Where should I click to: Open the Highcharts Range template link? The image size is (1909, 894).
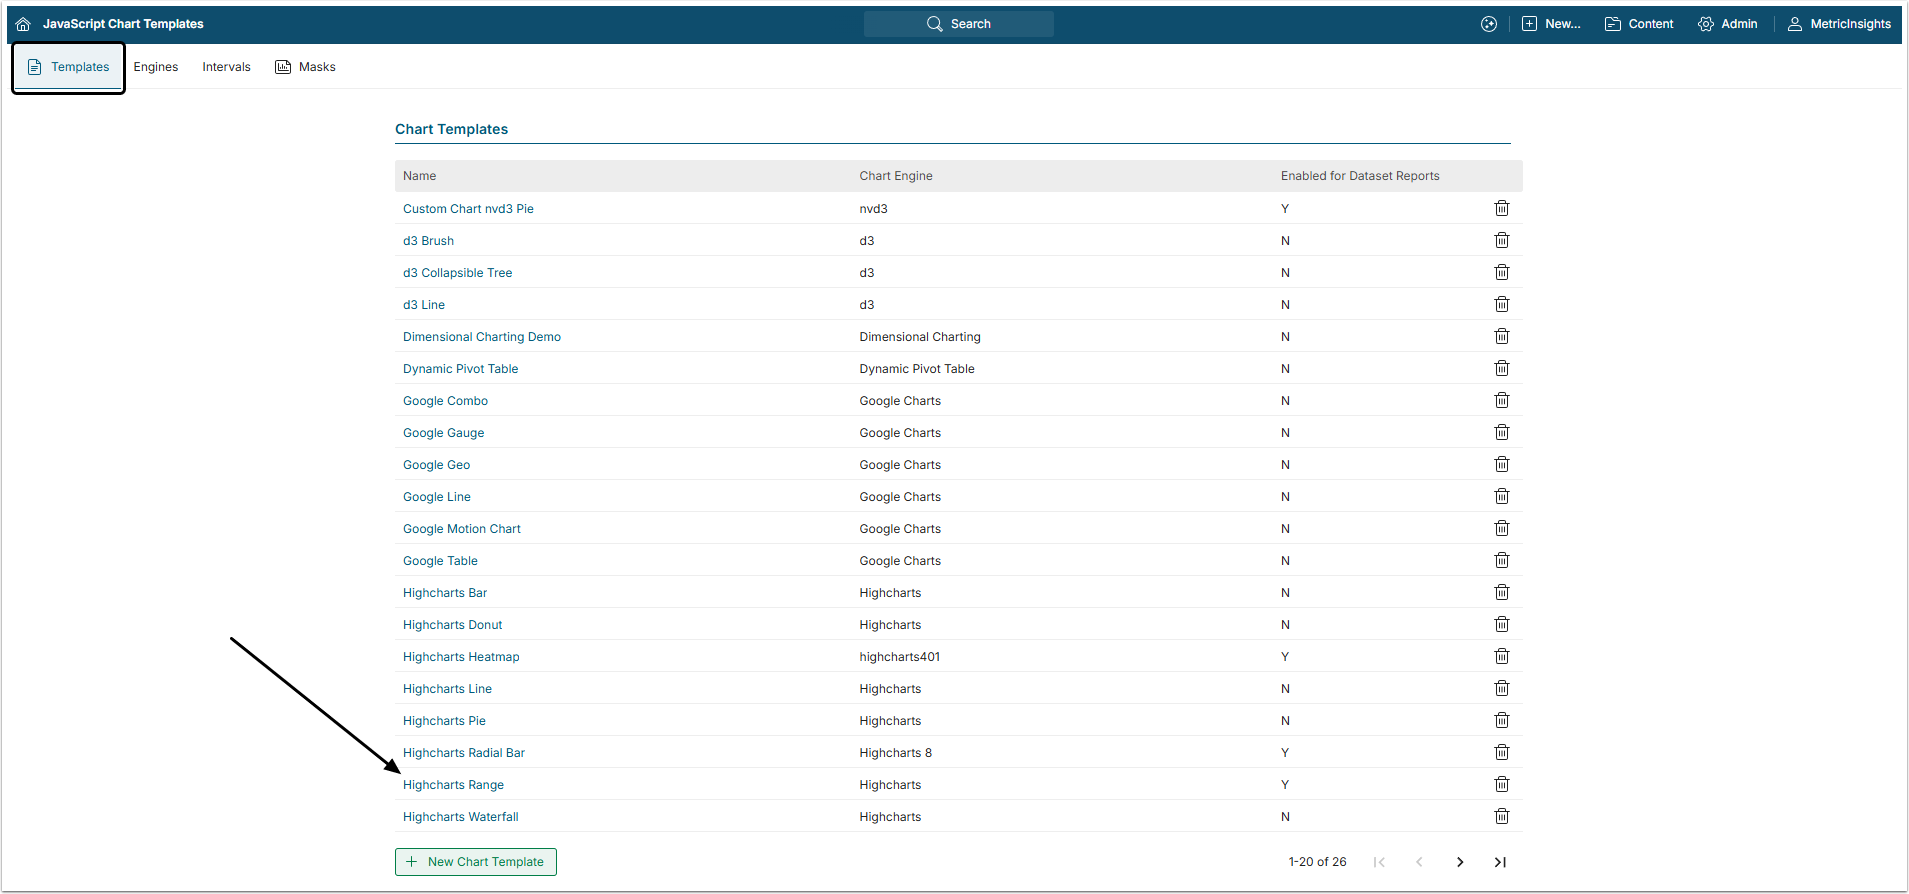[x=453, y=785]
